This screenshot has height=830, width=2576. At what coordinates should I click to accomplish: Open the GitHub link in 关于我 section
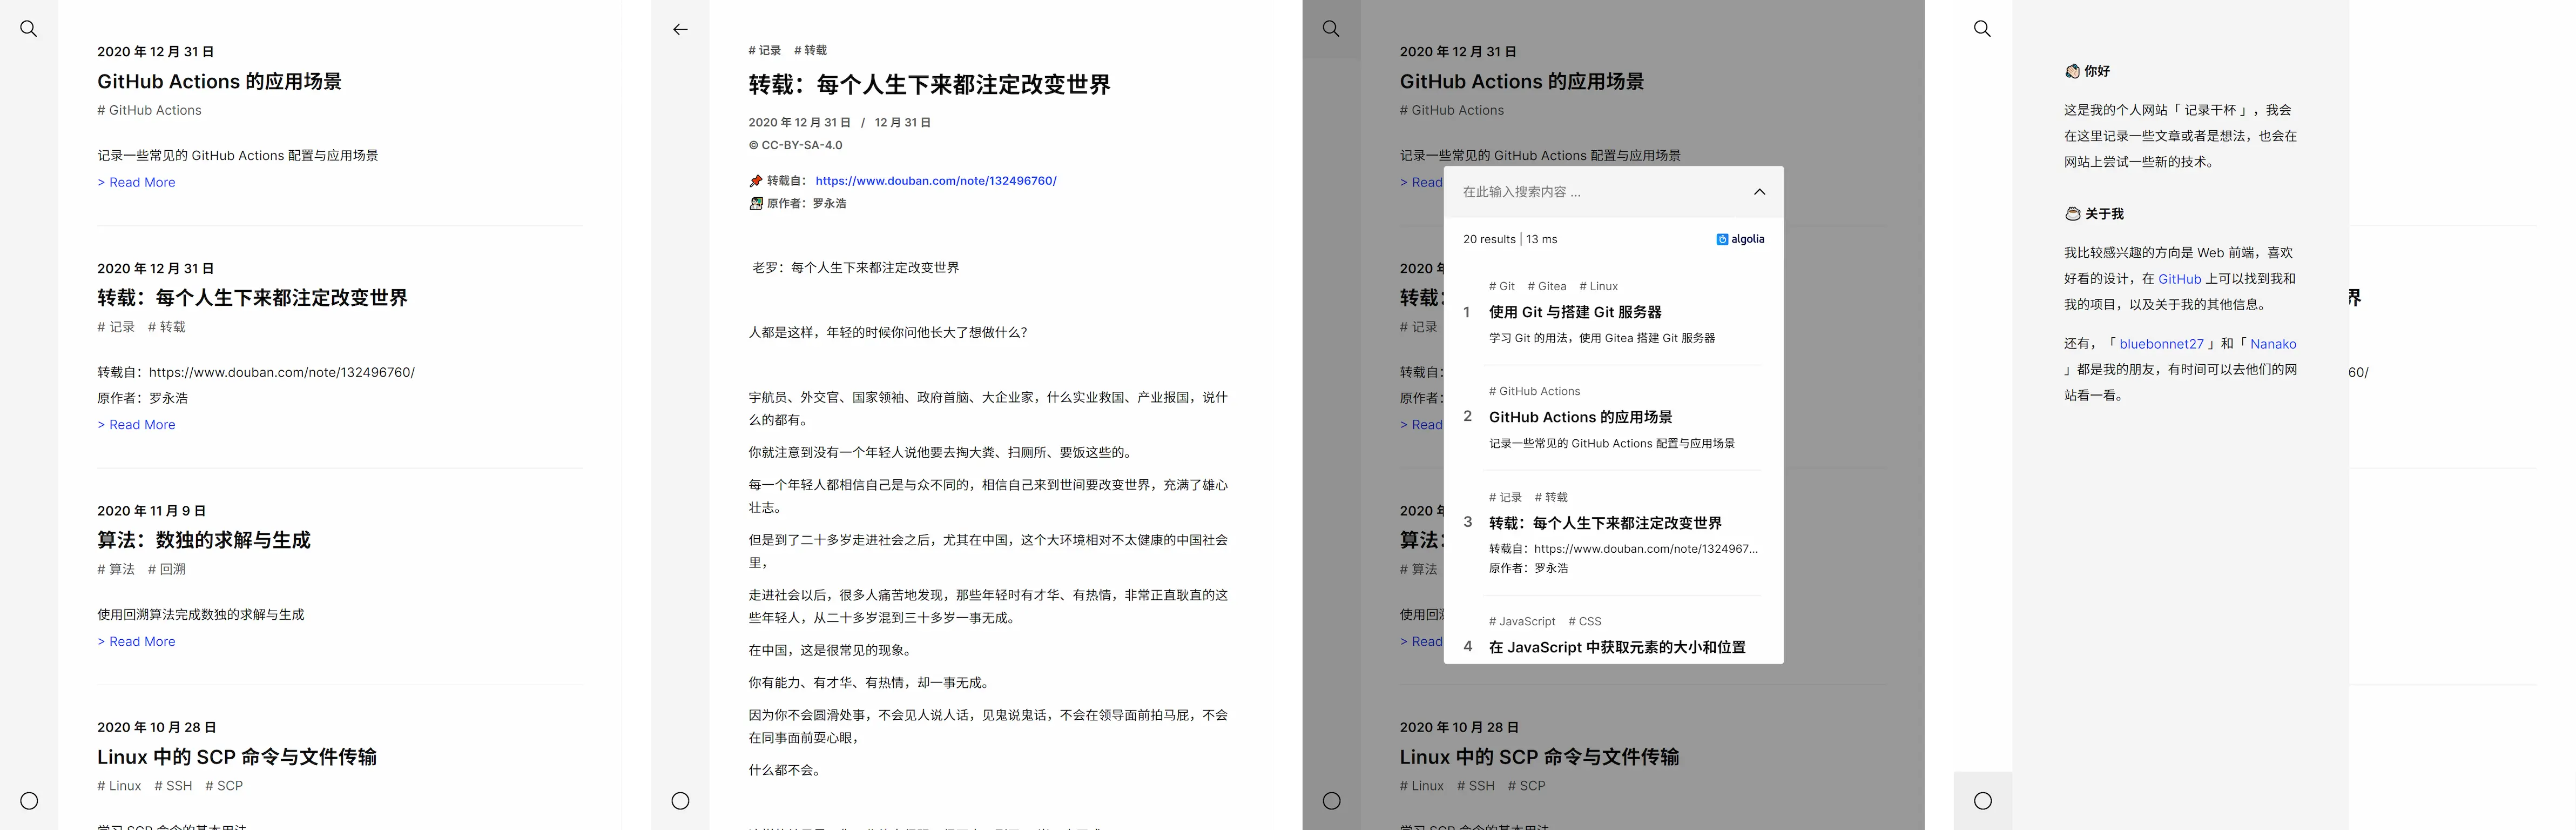[x=2179, y=279]
